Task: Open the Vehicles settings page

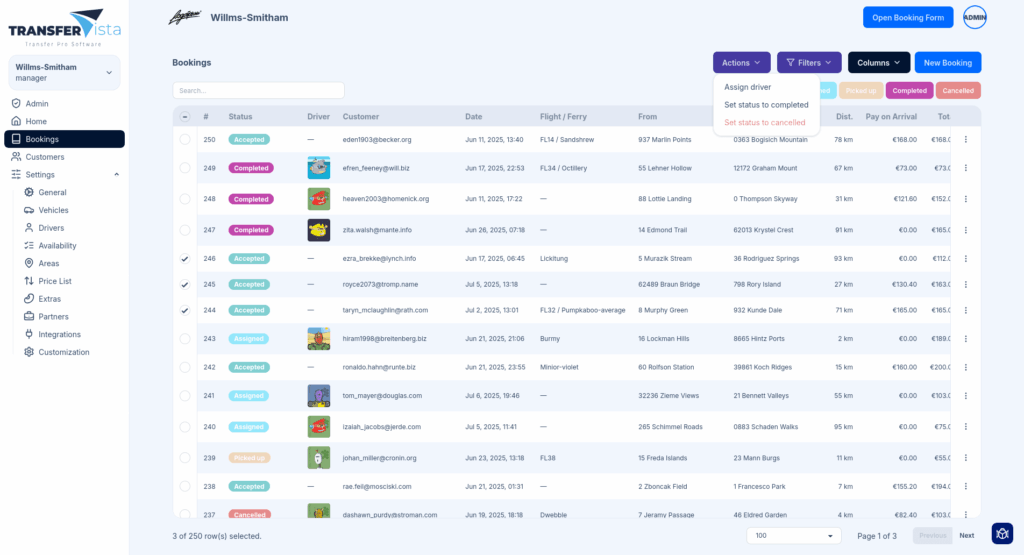Action: pos(53,210)
